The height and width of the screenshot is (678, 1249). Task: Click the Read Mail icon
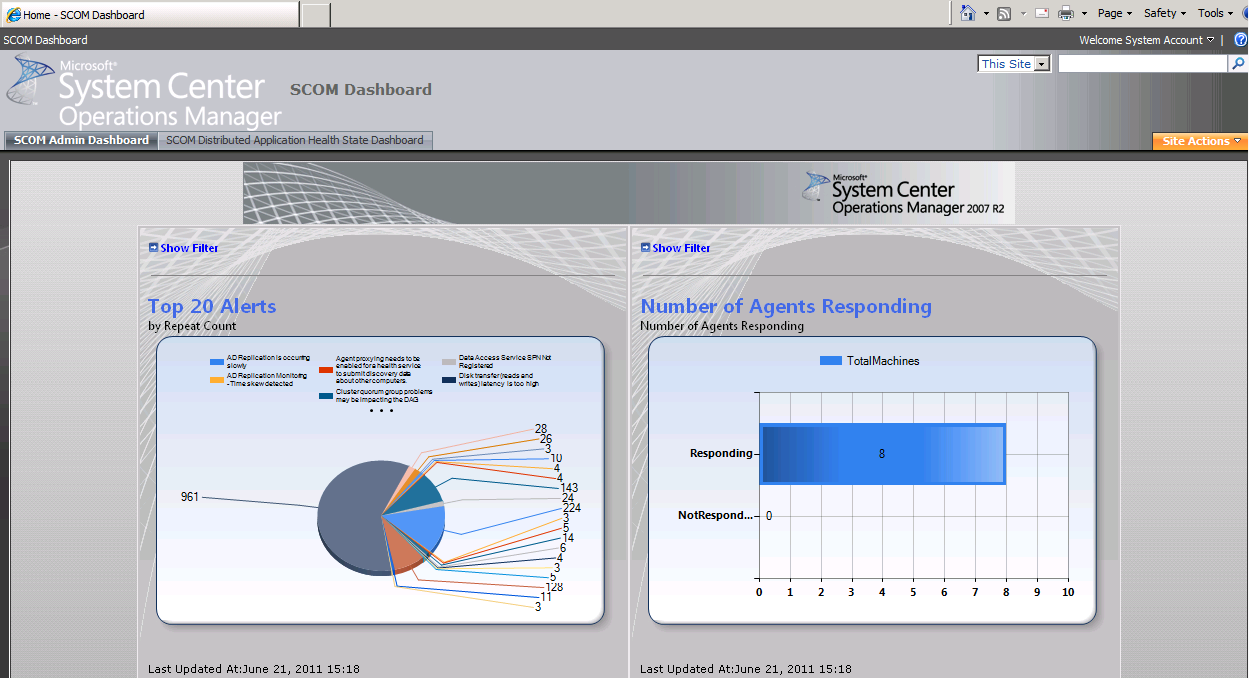coord(1042,13)
